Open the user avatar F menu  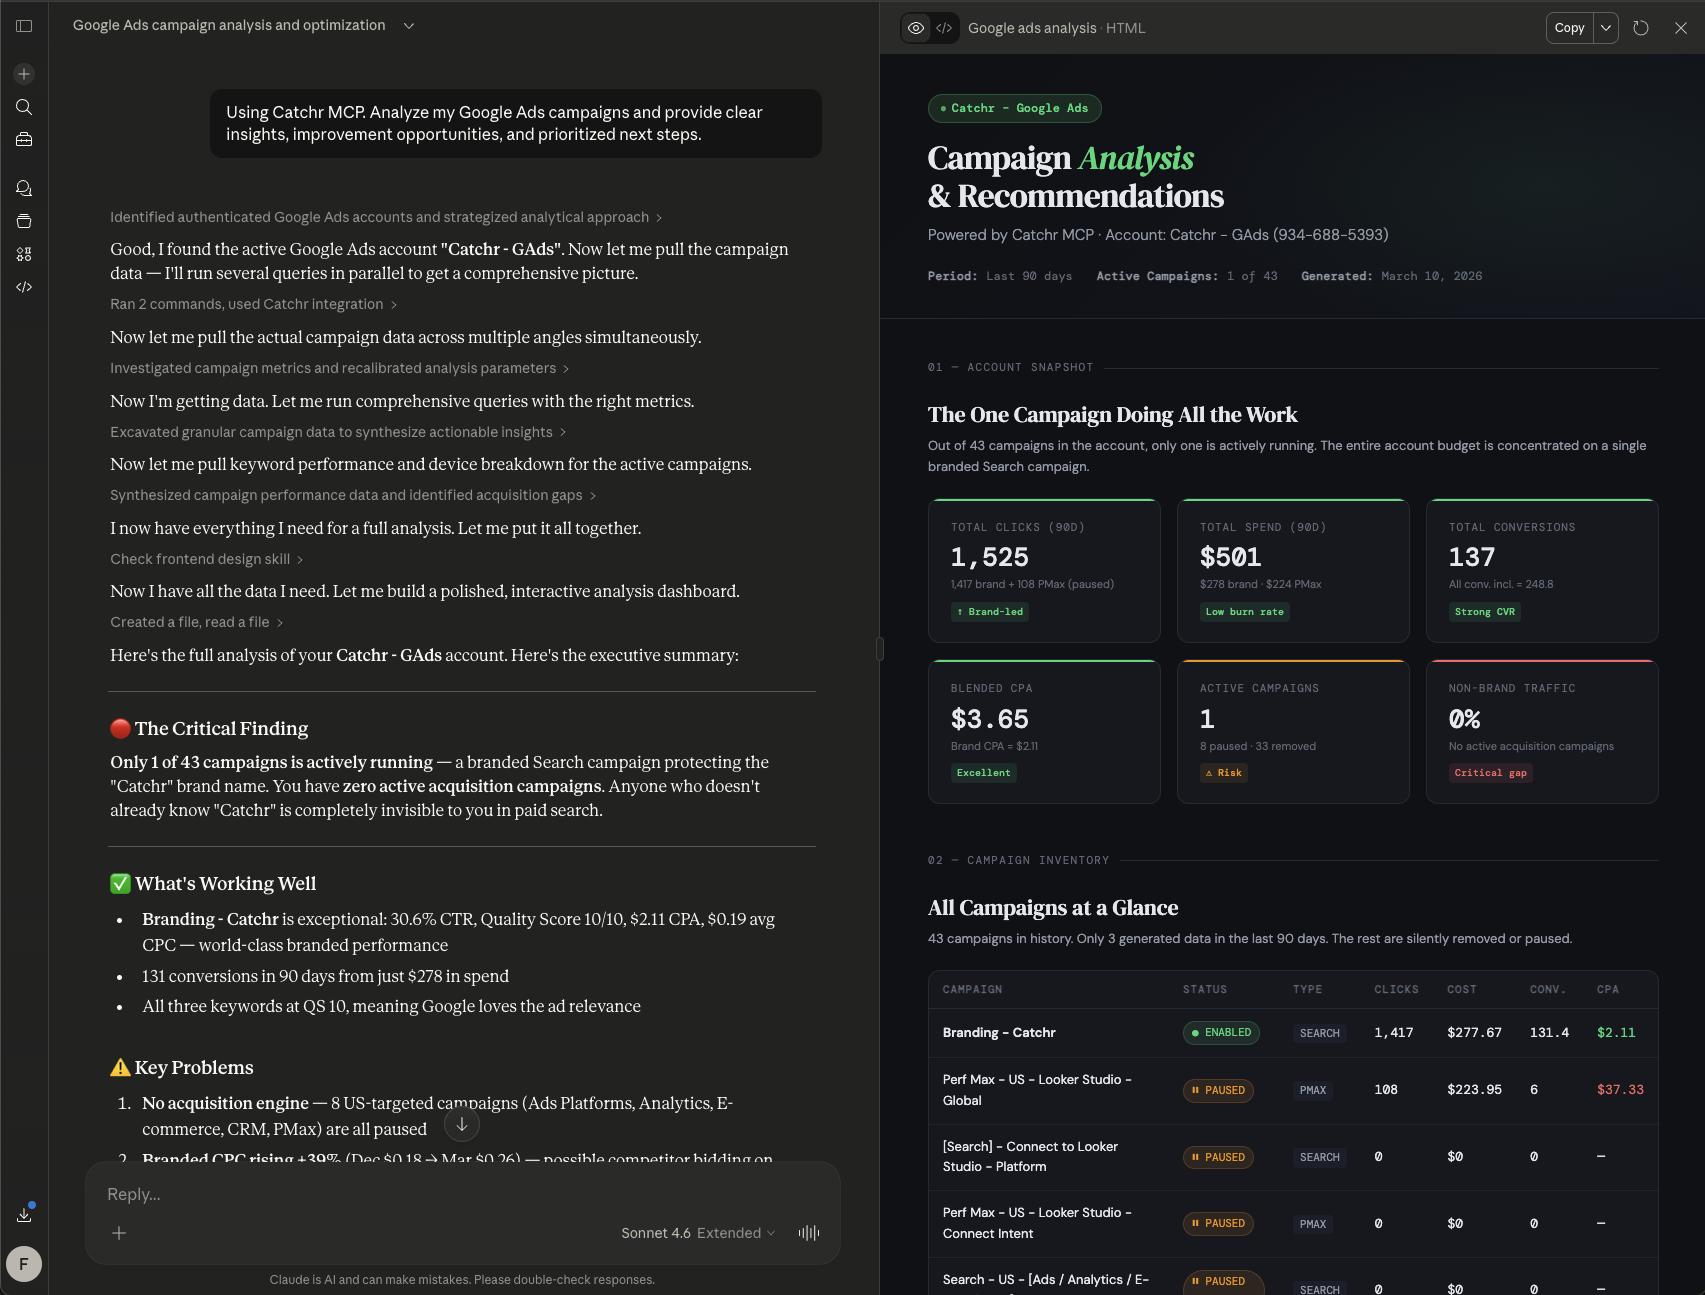[x=24, y=1264]
